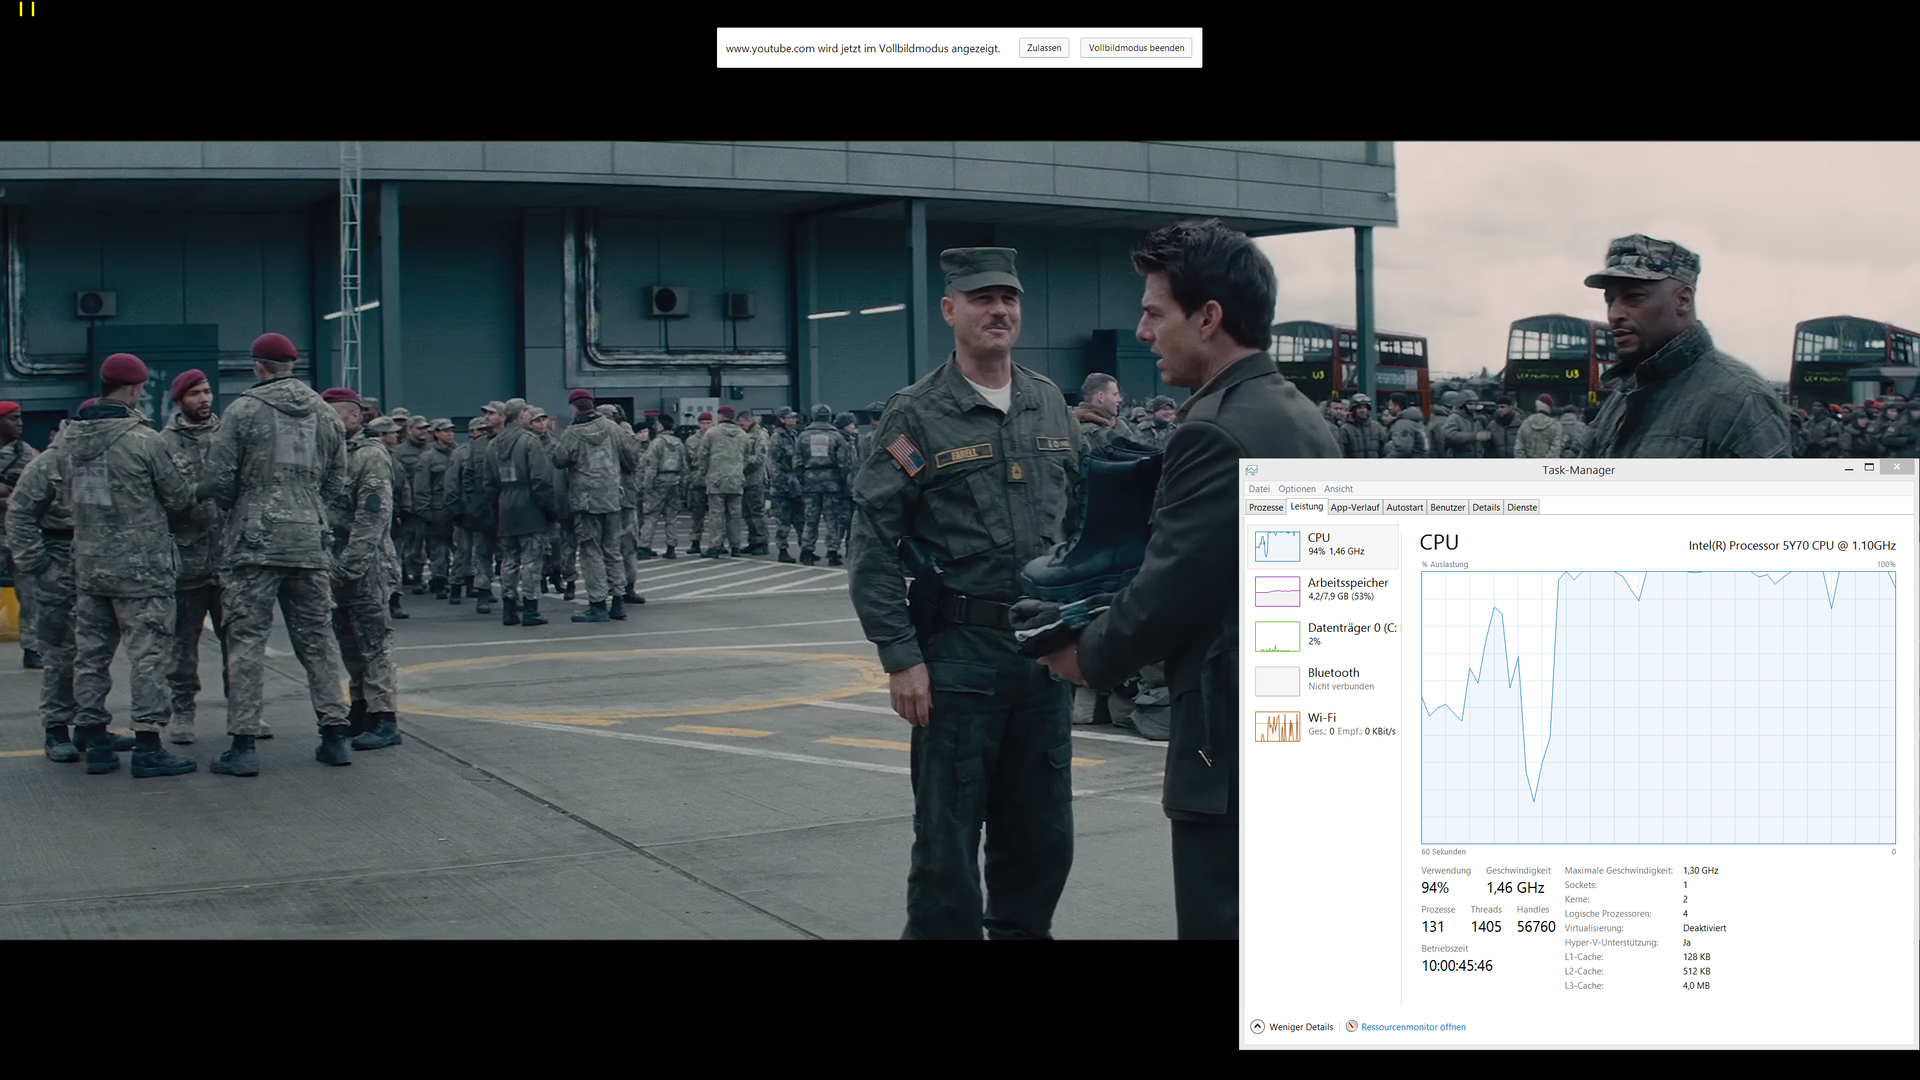Click the Task-Manager title bar icon
Screen dimensions: 1920x1080
1251,470
